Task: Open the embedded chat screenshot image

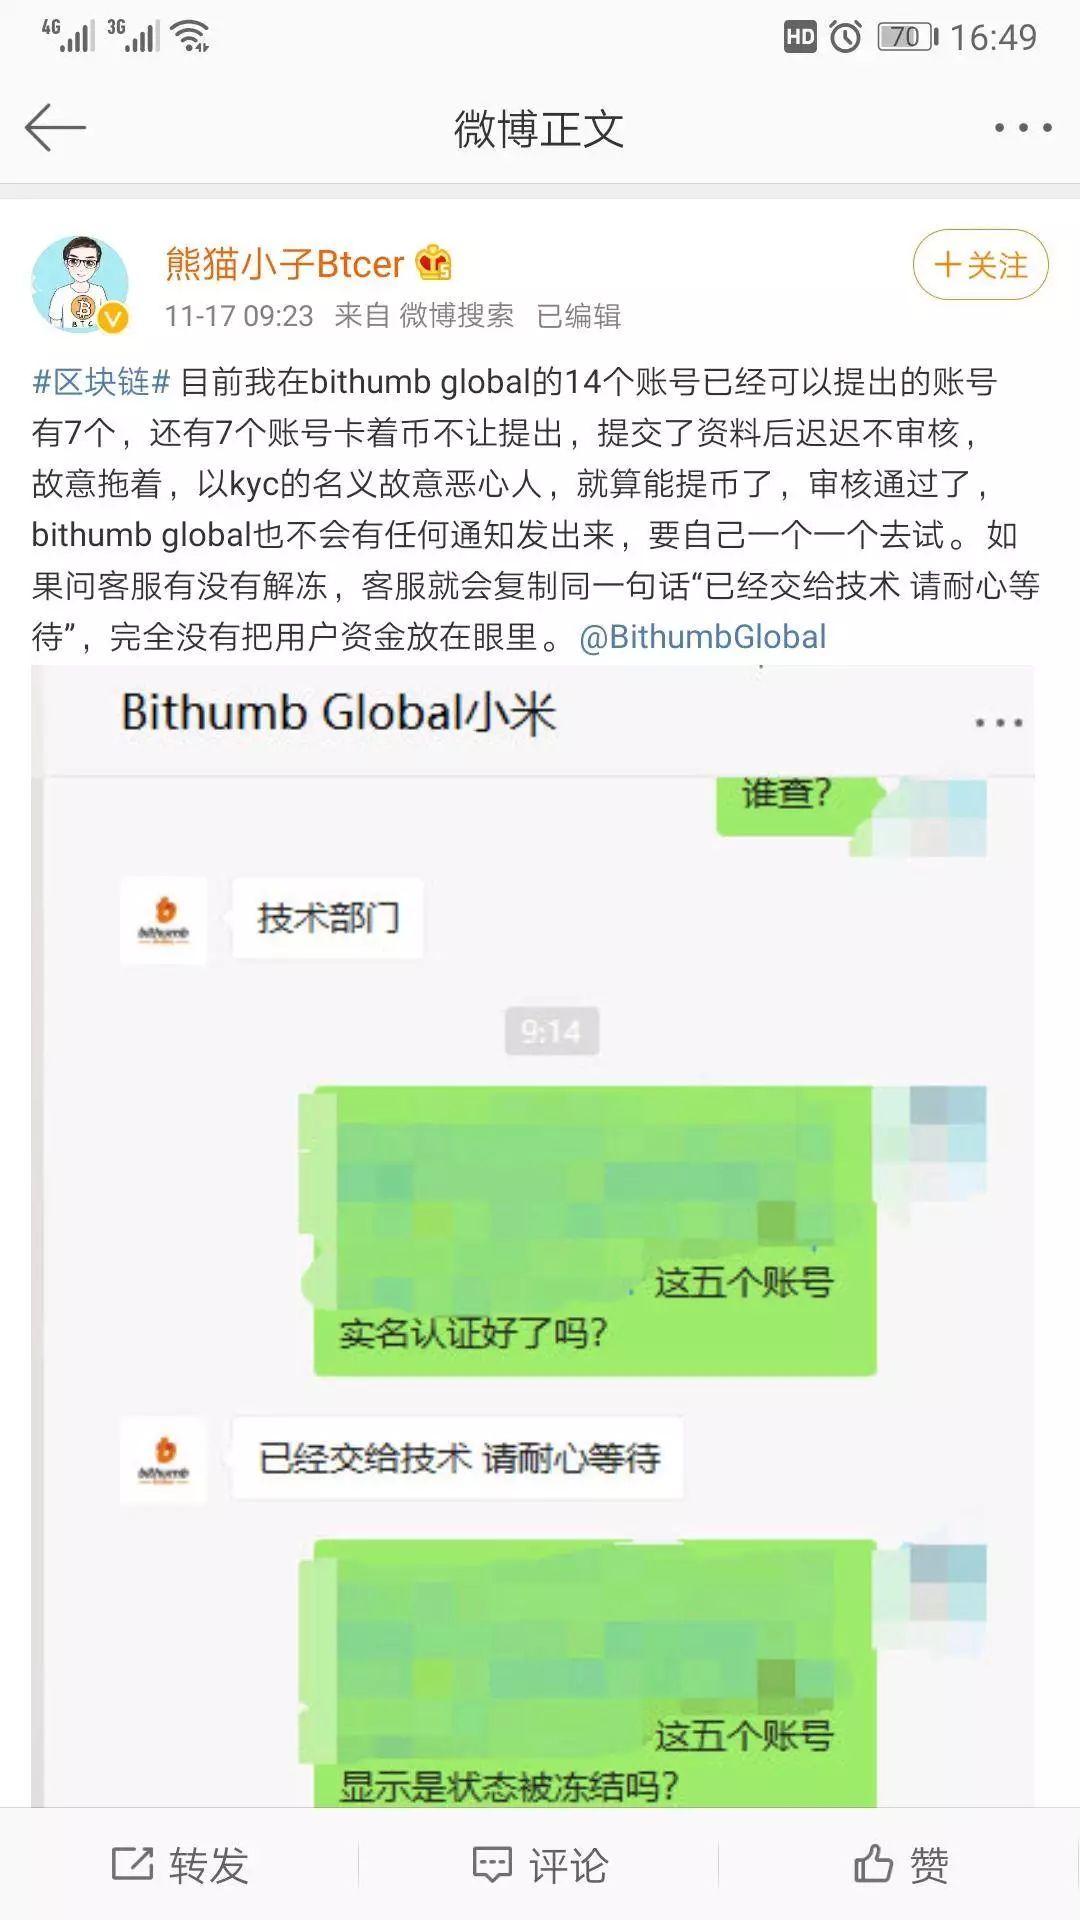Action: [533, 1236]
